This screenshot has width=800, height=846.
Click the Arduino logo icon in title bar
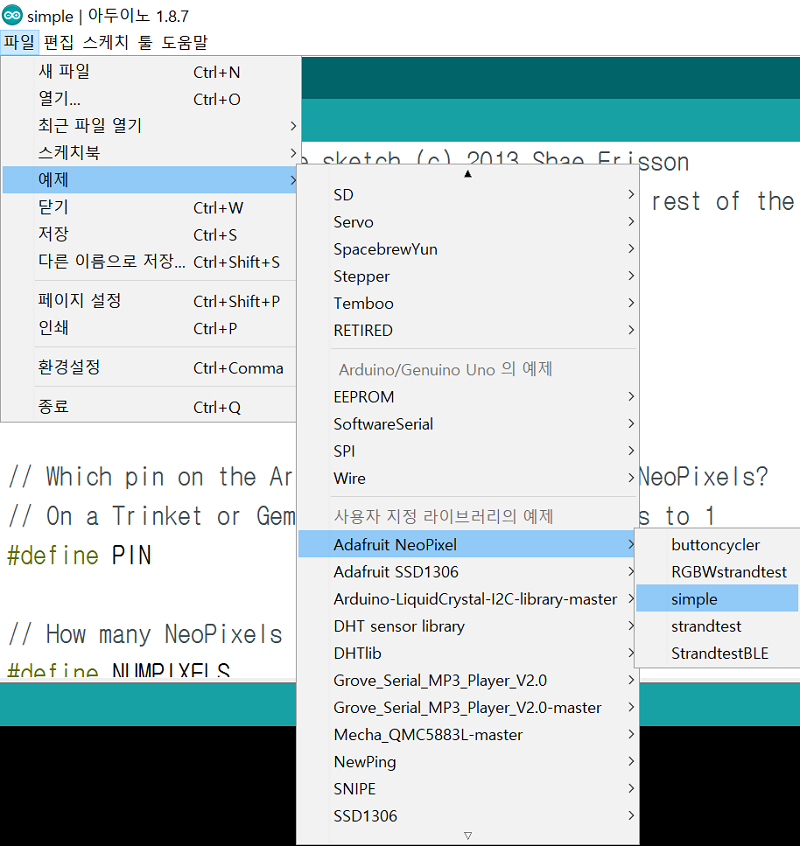pos(12,15)
